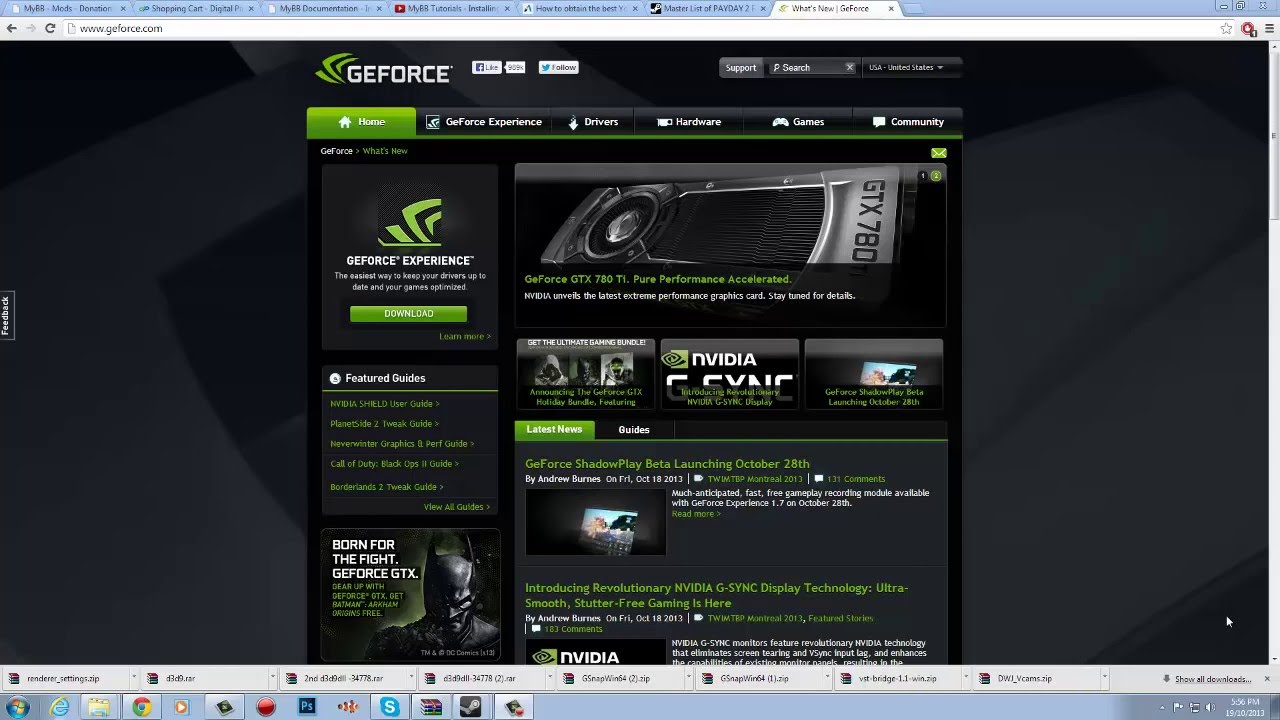Open the Feedback side tab
Screen dimensions: 1280x720
pos(6,315)
